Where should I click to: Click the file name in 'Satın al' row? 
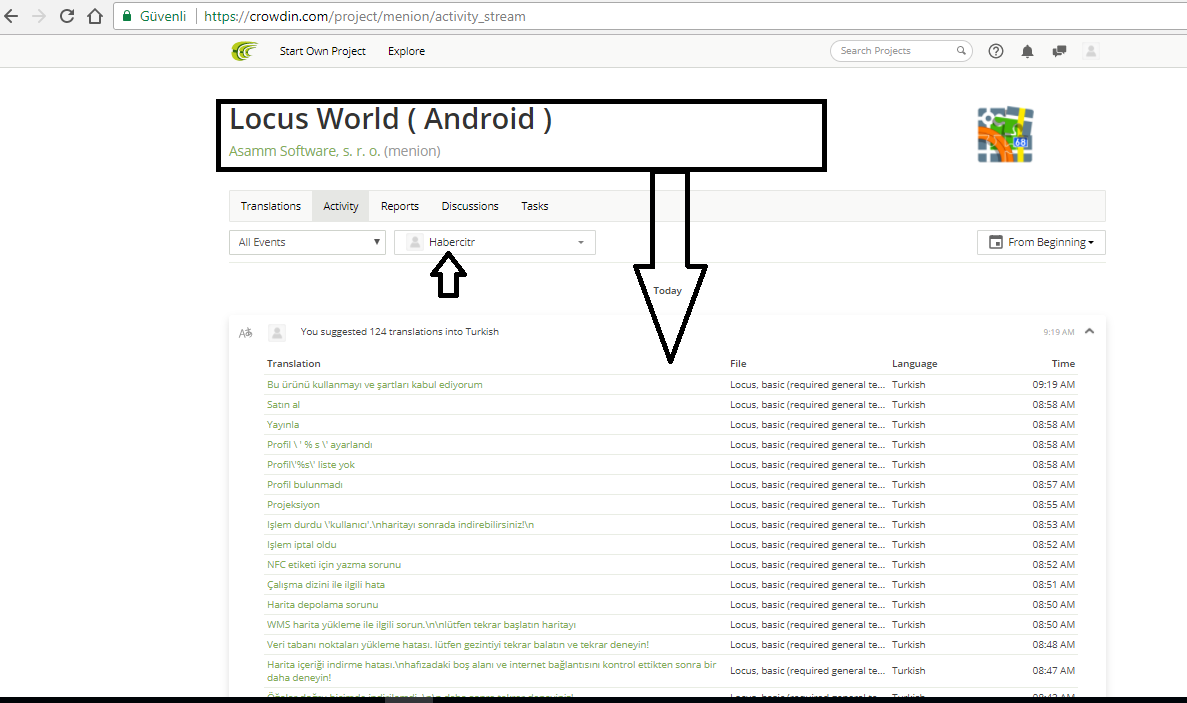(x=807, y=405)
